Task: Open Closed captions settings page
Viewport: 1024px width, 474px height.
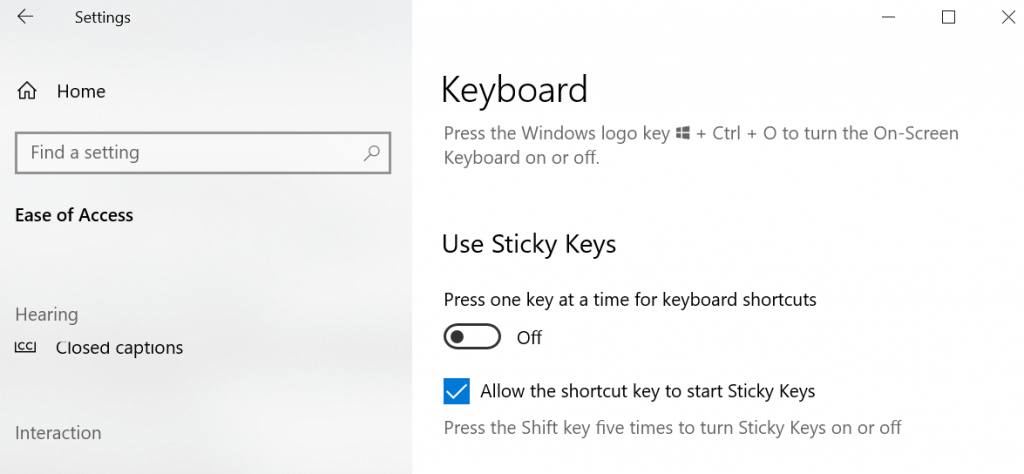Action: point(120,348)
